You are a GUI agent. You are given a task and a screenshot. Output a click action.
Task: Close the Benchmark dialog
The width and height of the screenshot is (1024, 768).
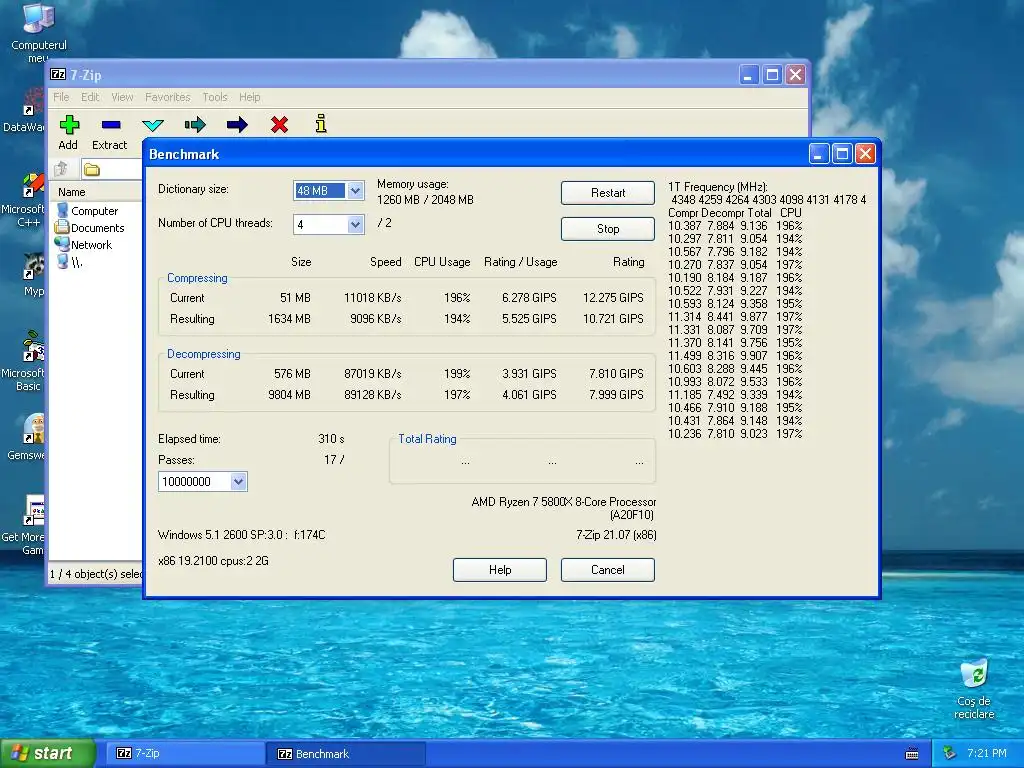865,154
